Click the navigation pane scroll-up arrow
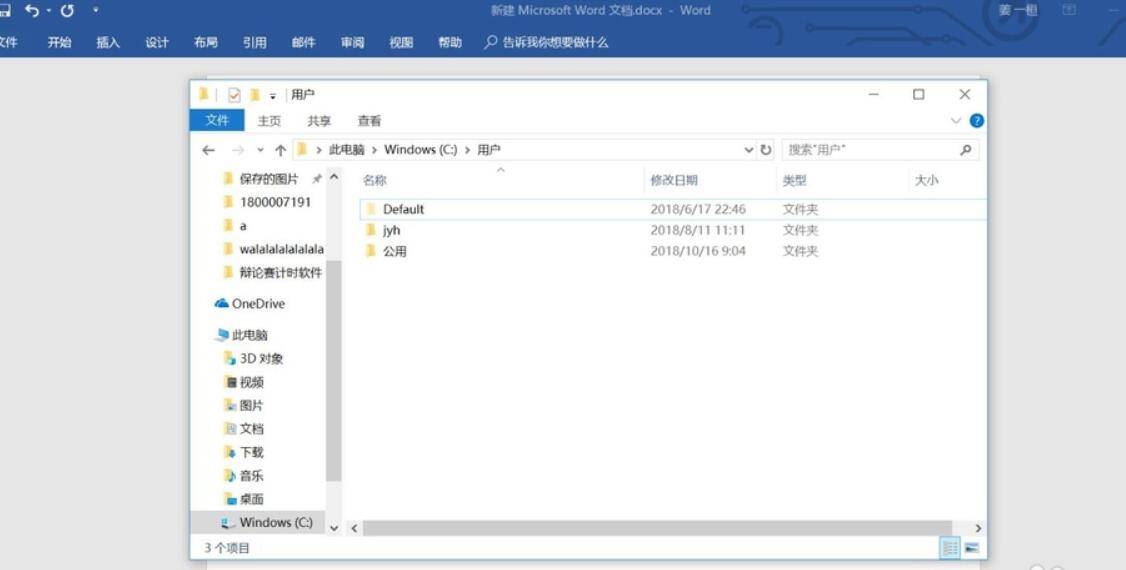1126x570 pixels. [x=334, y=177]
